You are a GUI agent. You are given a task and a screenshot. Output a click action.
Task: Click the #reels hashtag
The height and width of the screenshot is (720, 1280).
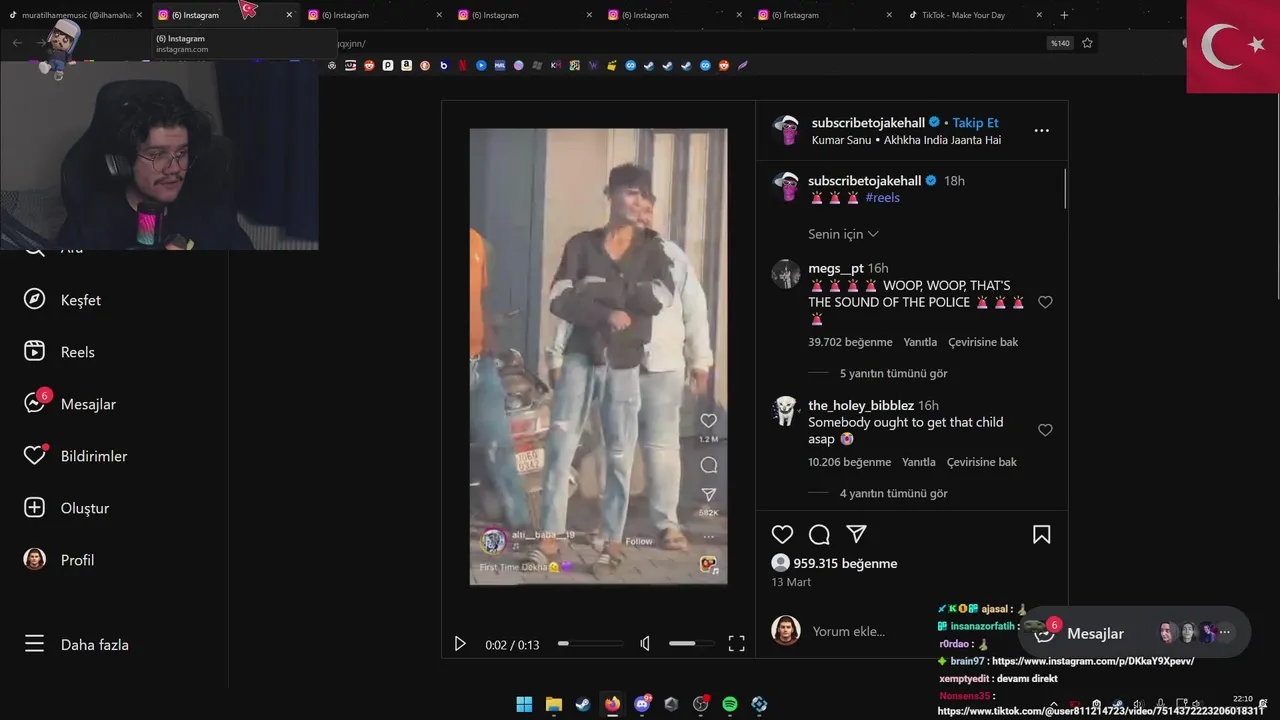882,198
